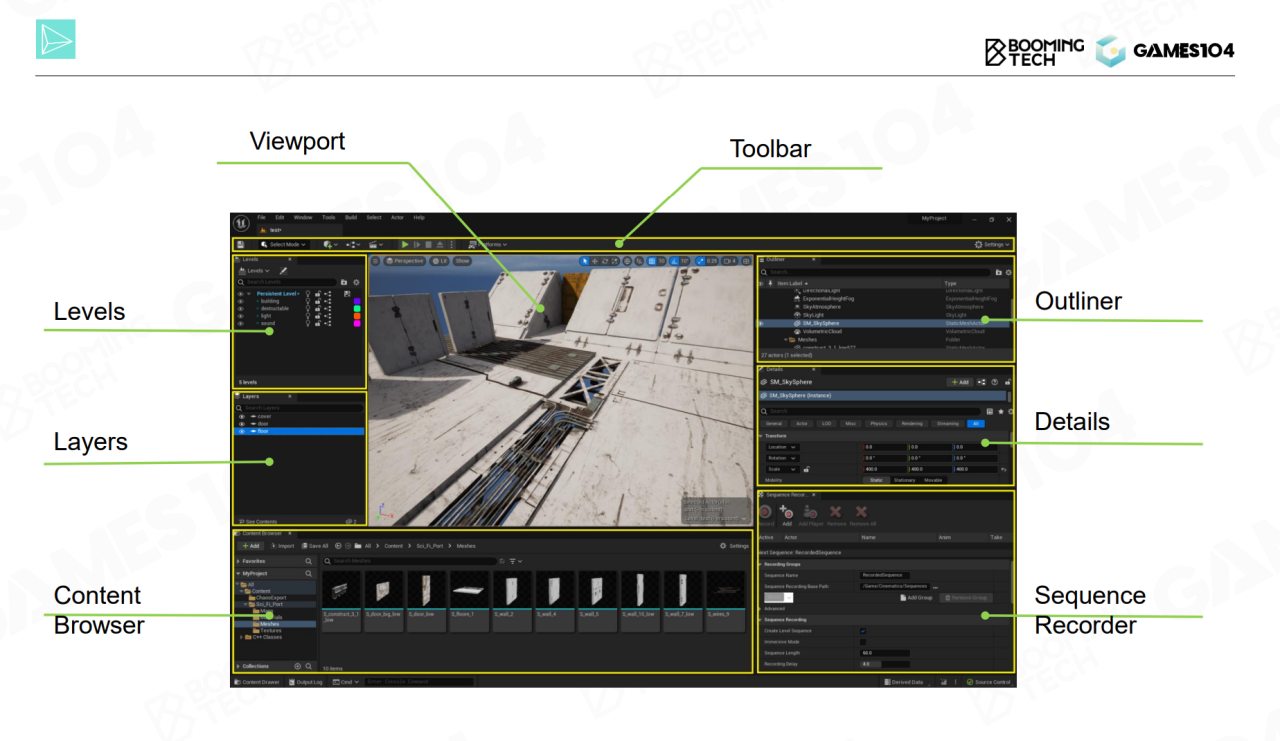Click the Import button in Content Browser
The image size is (1280, 741).
tap(281, 546)
